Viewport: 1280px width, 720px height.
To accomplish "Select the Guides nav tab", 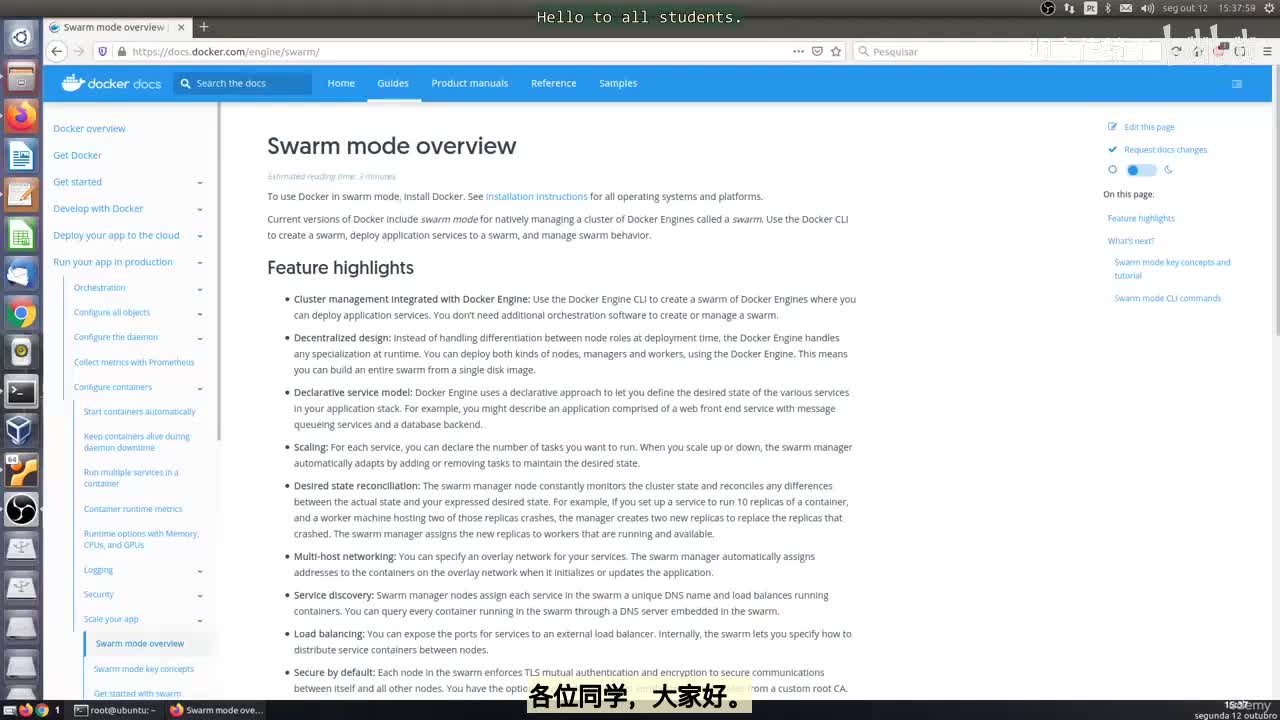I will coord(393,83).
